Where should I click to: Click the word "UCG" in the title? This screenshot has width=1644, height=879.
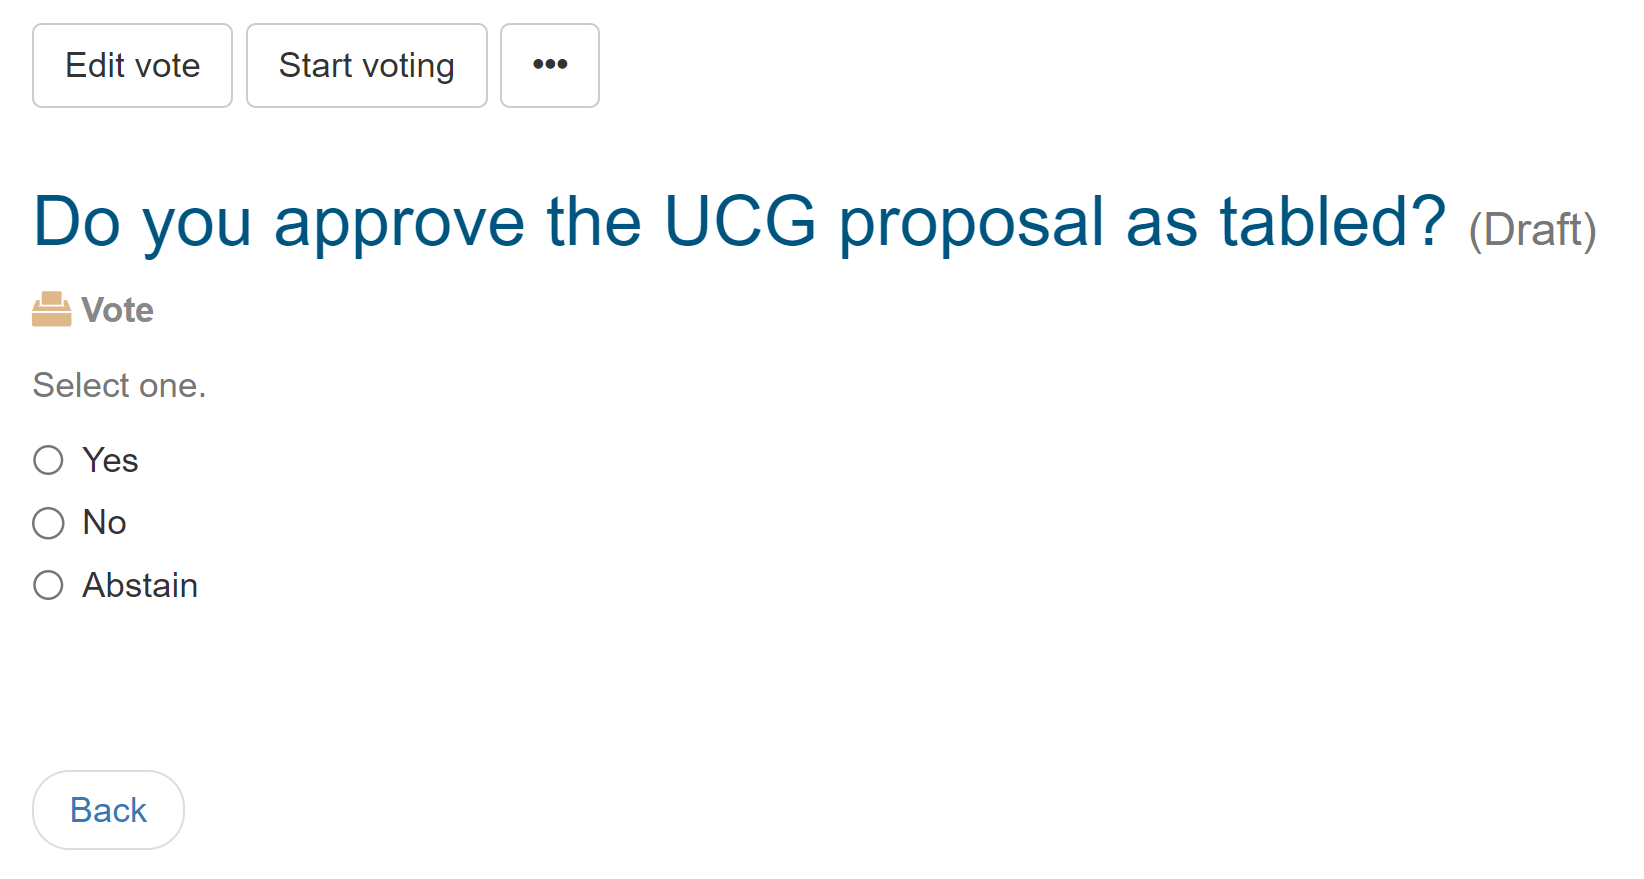[740, 222]
